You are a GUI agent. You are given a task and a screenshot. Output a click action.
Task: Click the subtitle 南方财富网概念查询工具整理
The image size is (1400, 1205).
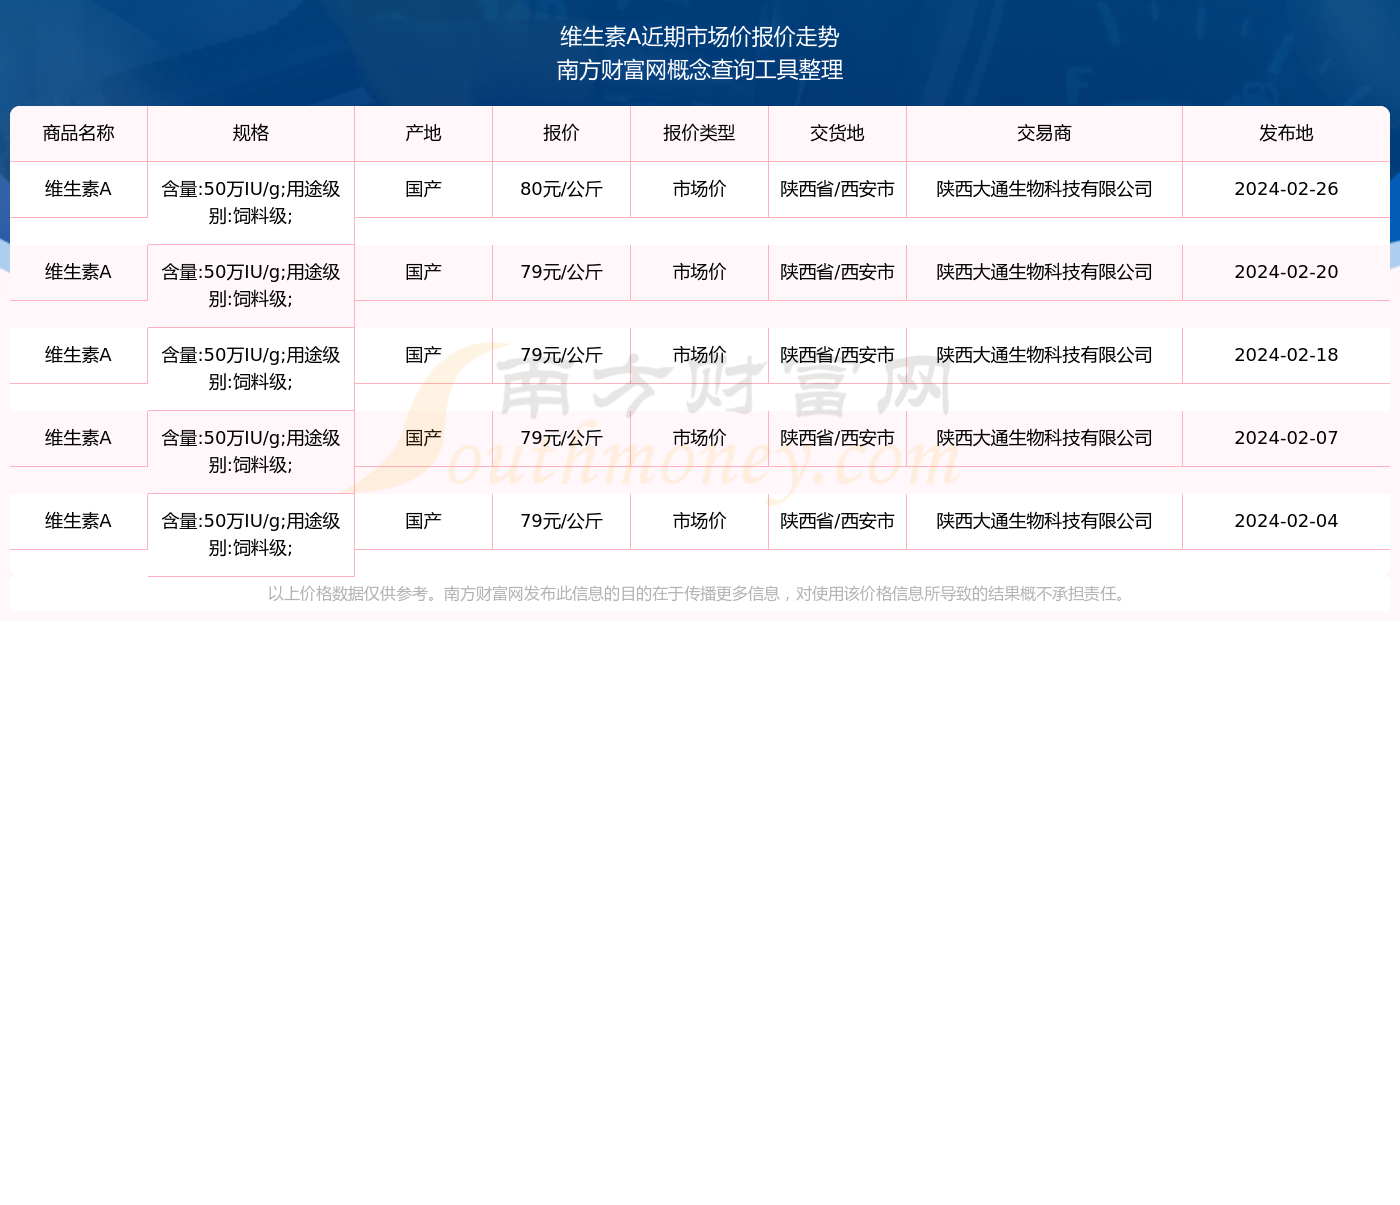pos(700,70)
